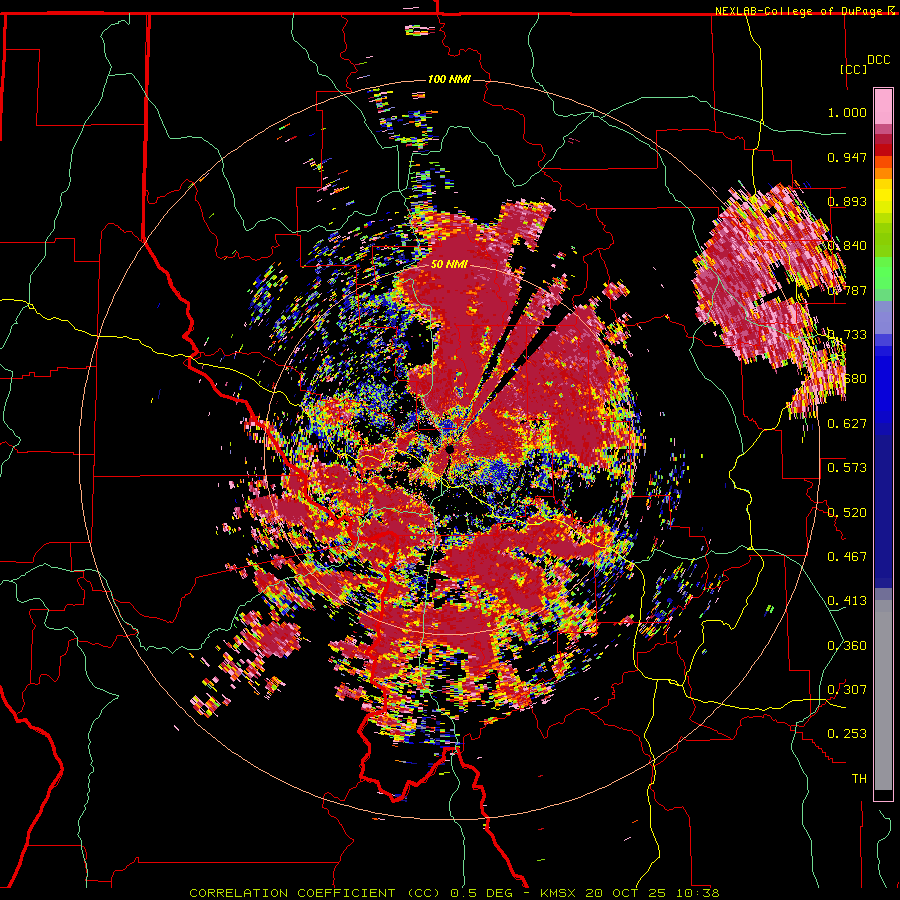Click the 0.413 legend value
This screenshot has width=900, height=900.
click(x=847, y=601)
